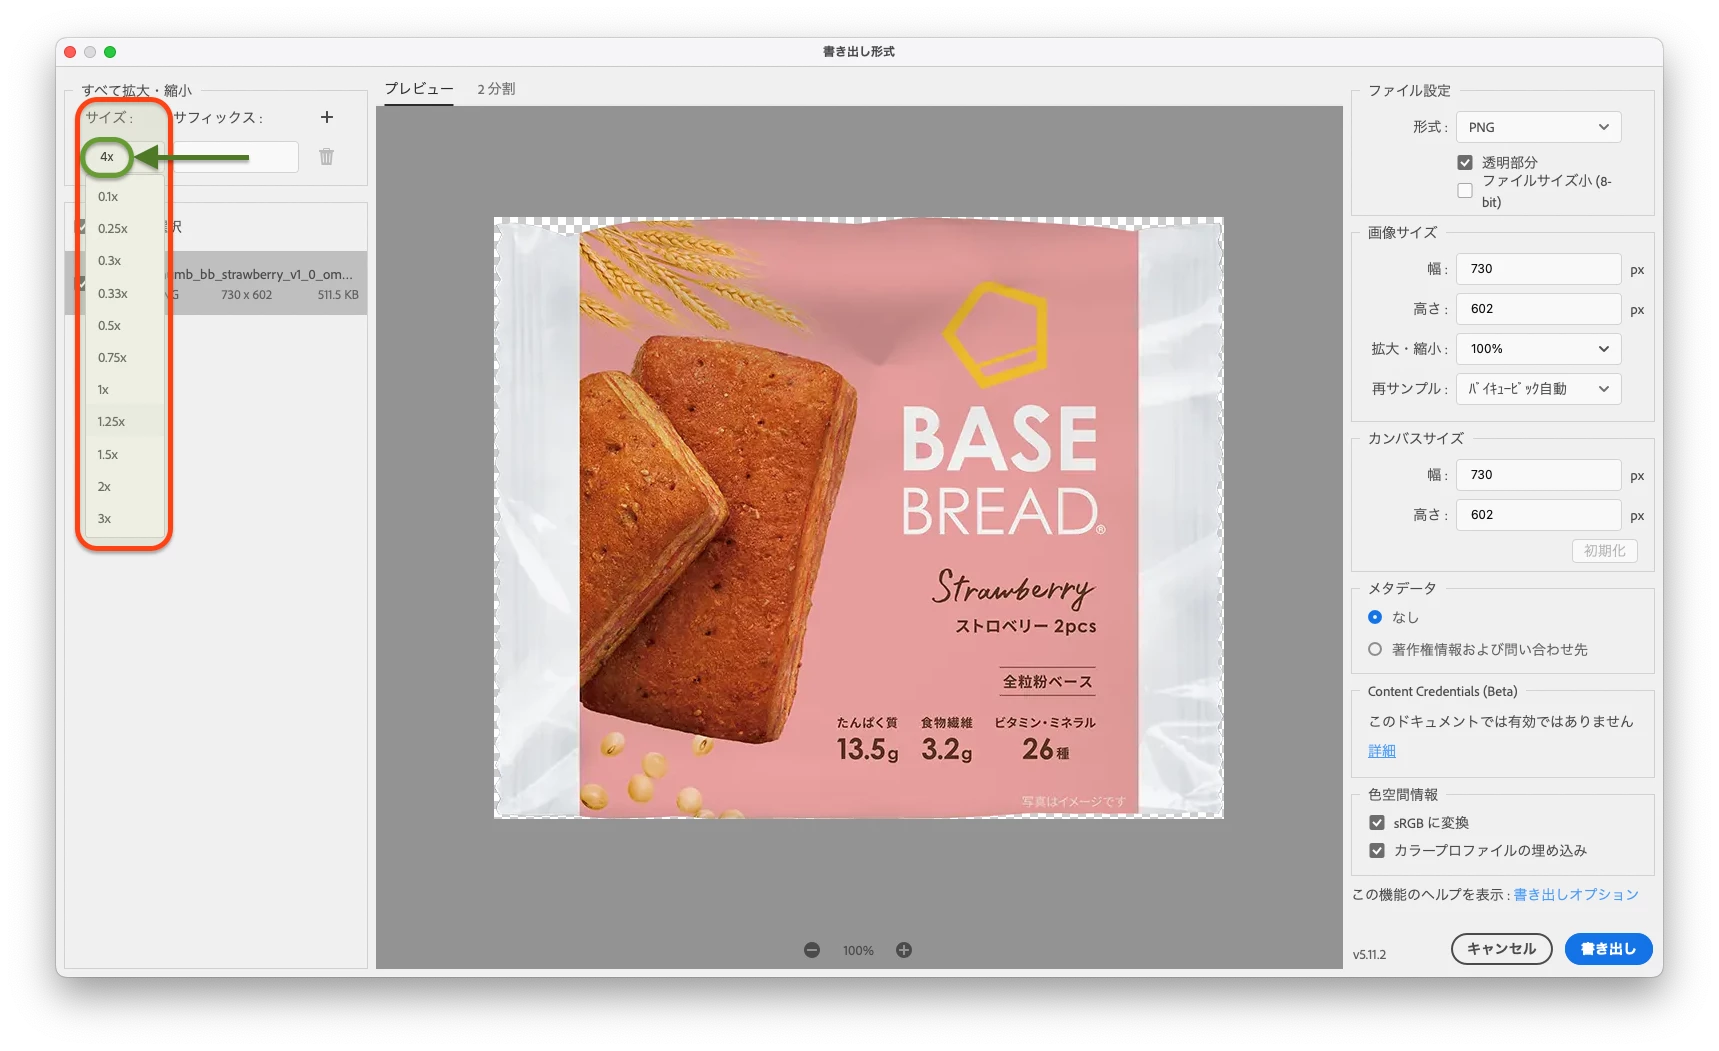Select the なし metadata radio button
This screenshot has width=1719, height=1051.
pyautogui.click(x=1375, y=617)
